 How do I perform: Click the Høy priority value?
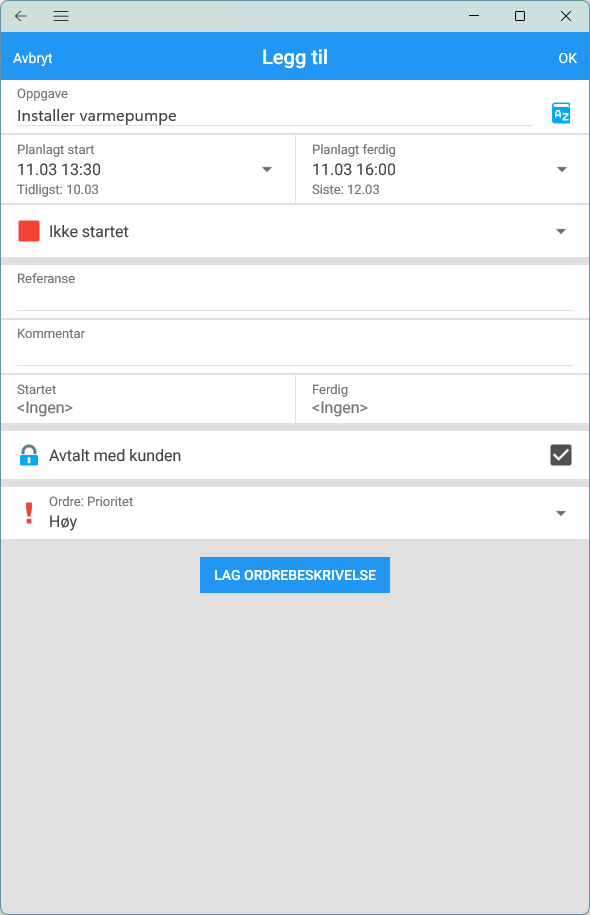click(63, 522)
